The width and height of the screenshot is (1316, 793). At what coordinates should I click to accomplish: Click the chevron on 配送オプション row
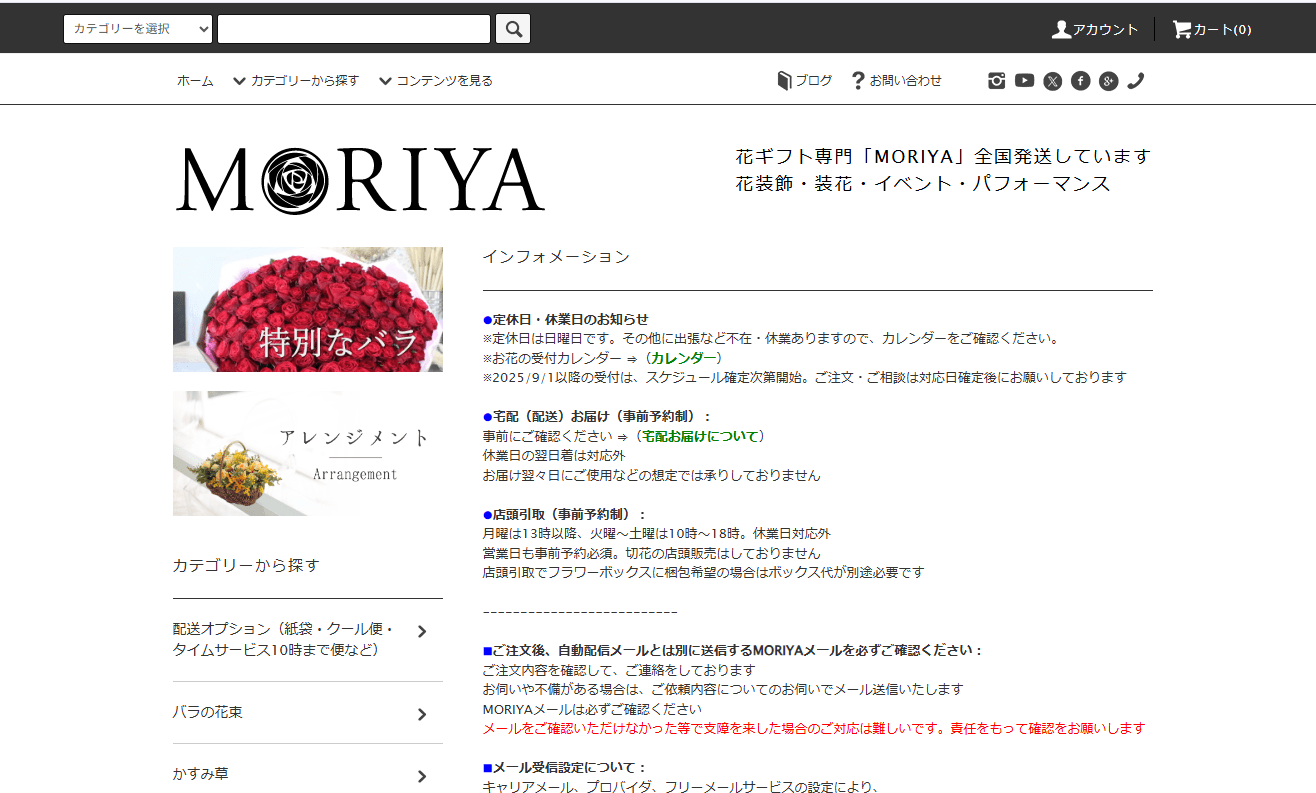tap(422, 631)
